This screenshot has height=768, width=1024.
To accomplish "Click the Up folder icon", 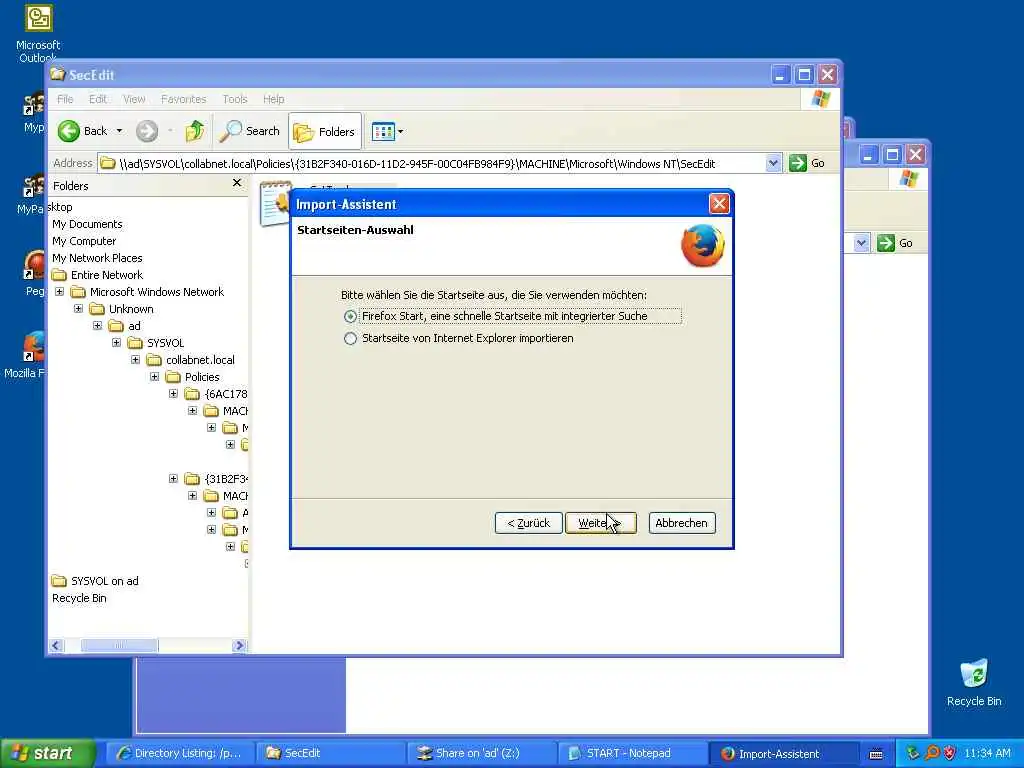I will coord(195,131).
